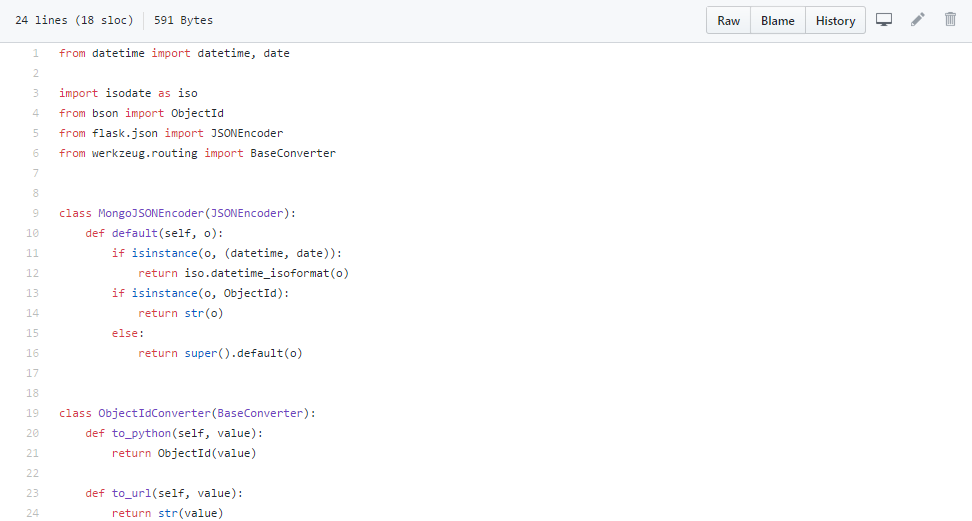Click line number 5 in gutter
This screenshot has width=972, height=521.
click(35, 133)
